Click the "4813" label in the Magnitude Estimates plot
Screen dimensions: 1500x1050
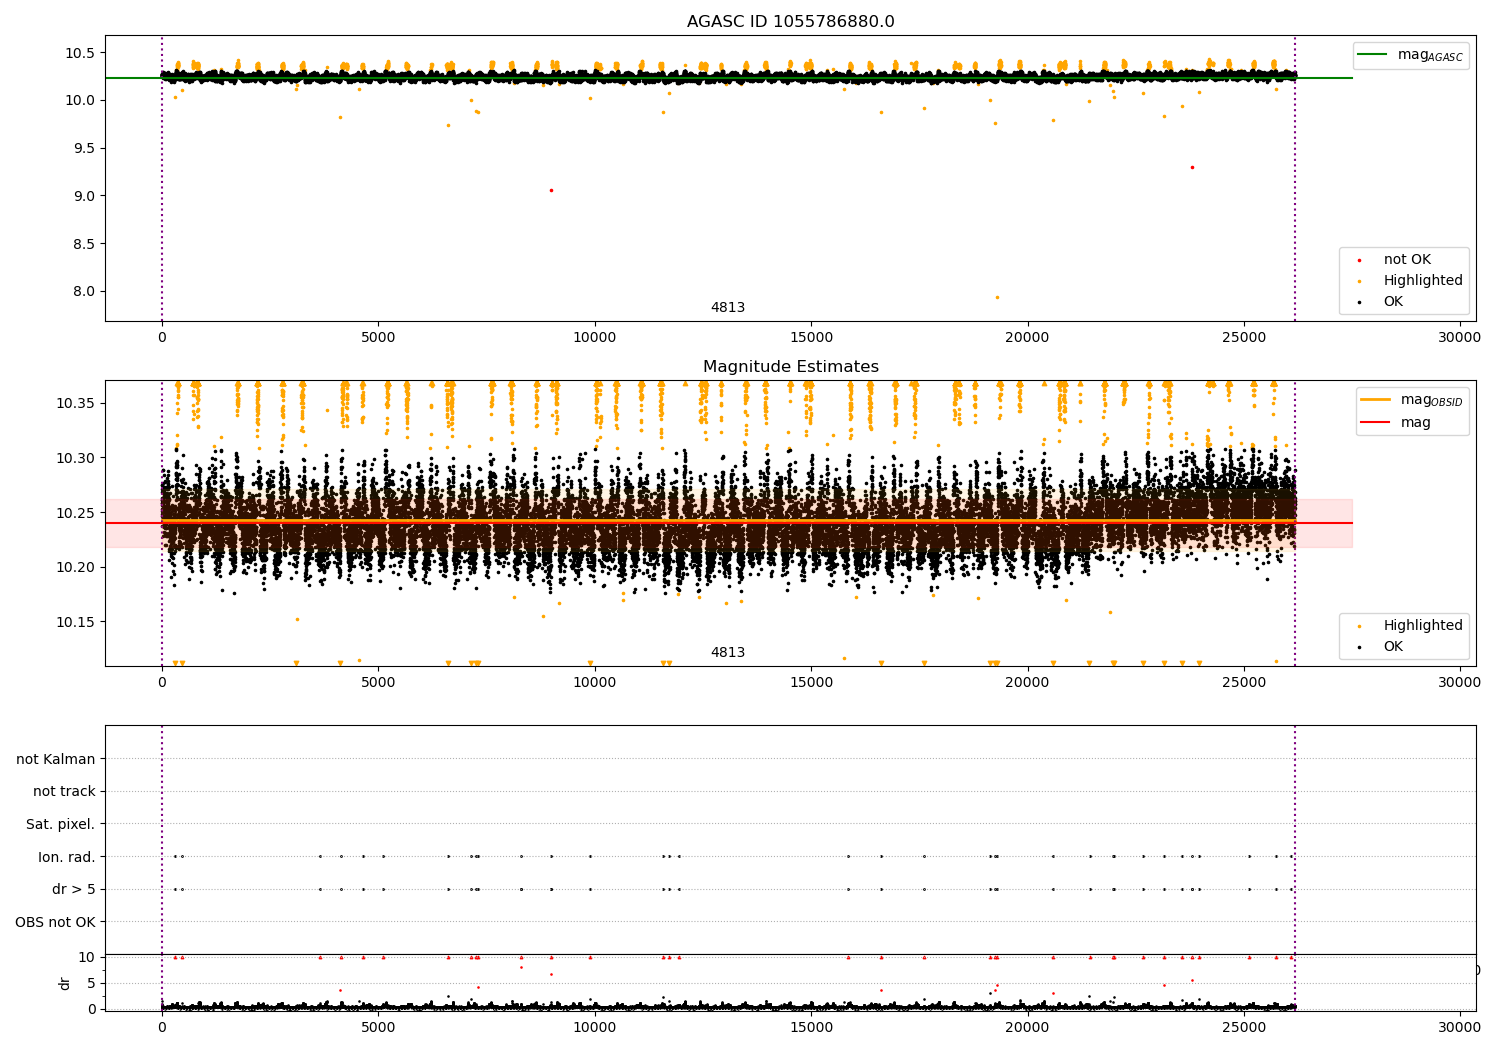click(x=728, y=653)
